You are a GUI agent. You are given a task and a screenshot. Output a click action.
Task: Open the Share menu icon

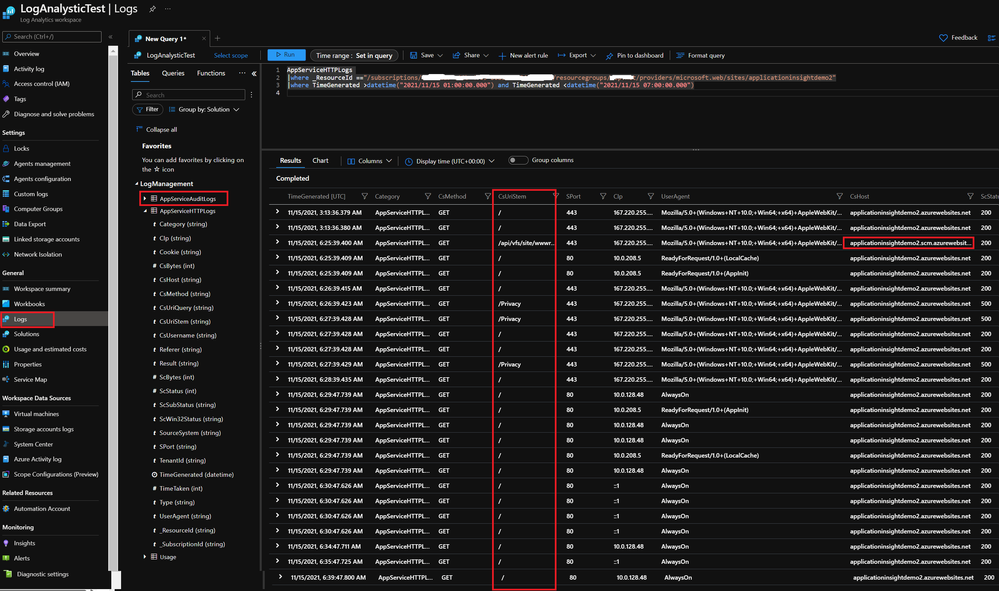coord(456,55)
